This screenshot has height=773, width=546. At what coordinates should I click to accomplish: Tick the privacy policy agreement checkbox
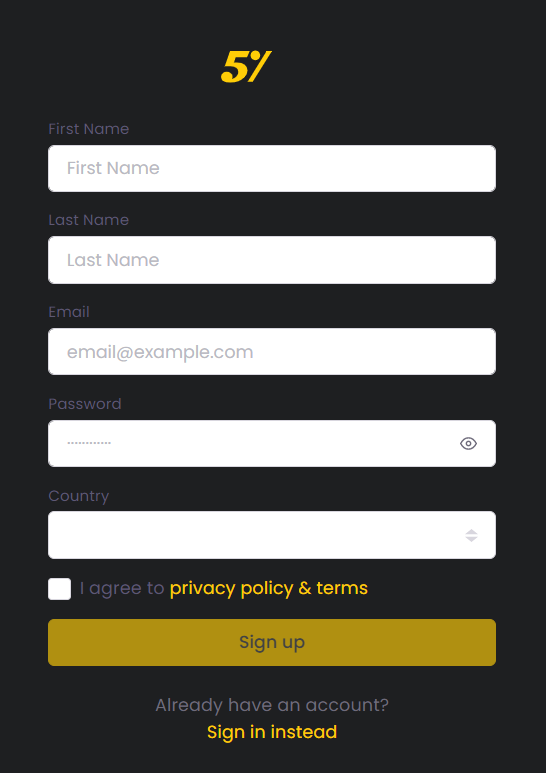[60, 589]
